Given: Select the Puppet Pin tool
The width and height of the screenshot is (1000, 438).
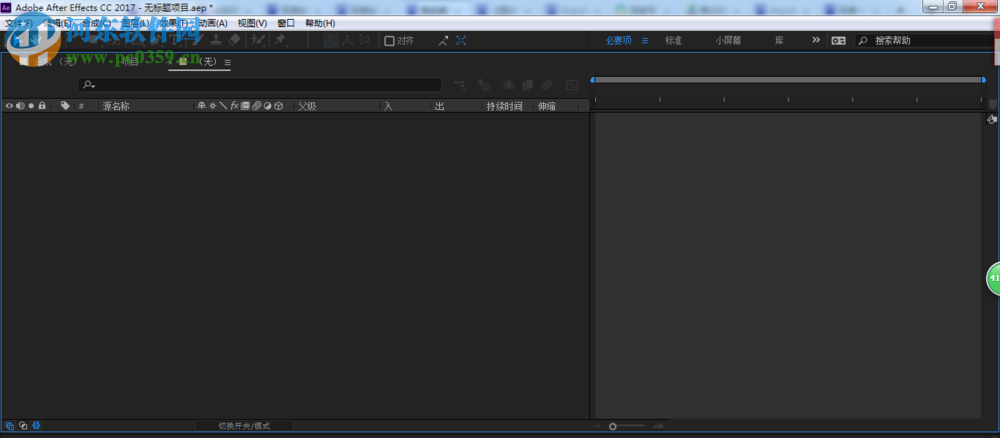Looking at the screenshot, I should 280,40.
